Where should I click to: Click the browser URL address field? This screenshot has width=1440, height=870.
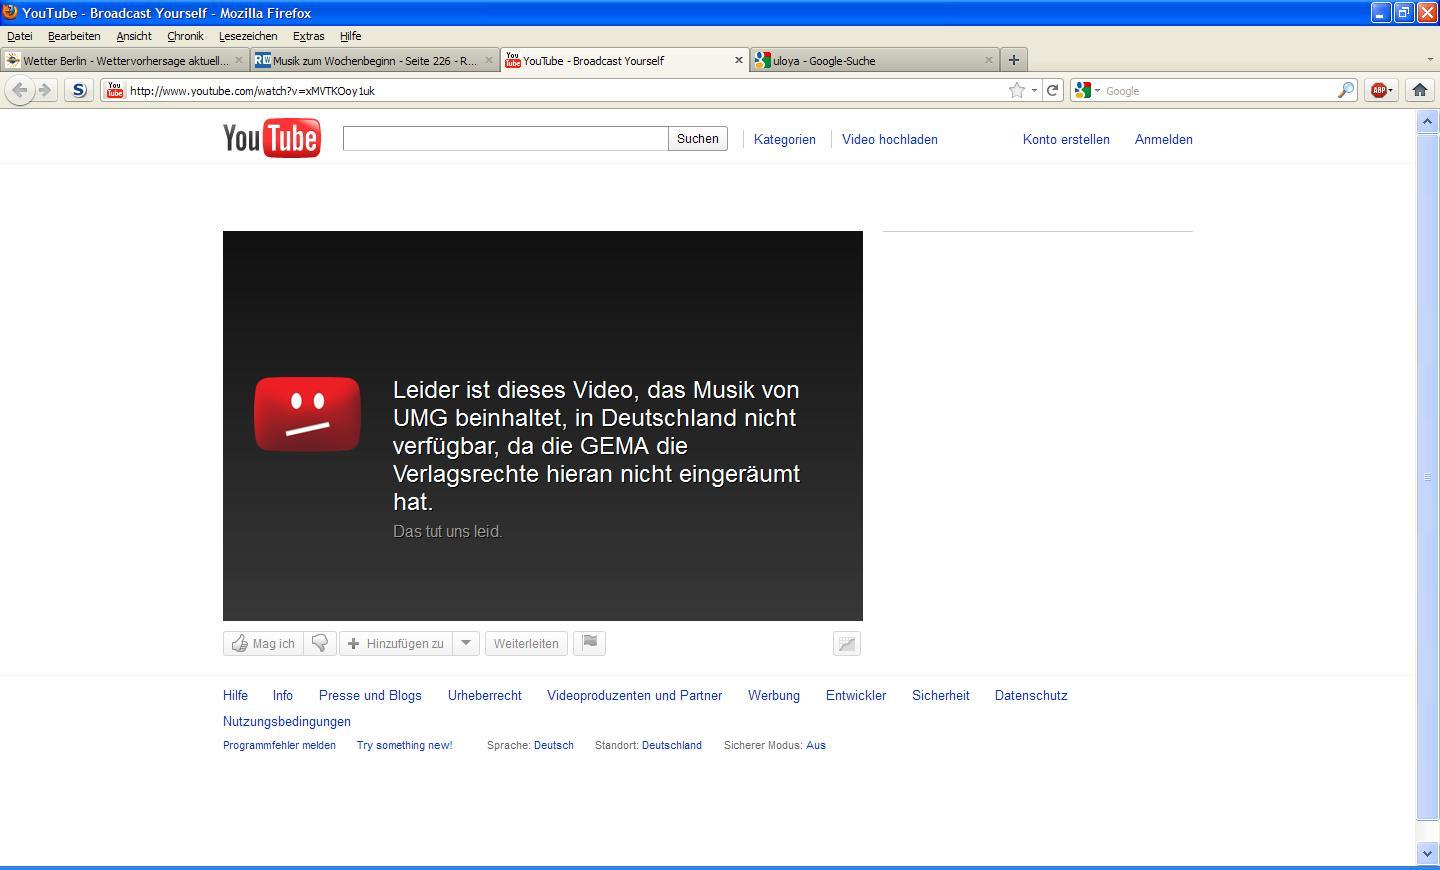565,90
